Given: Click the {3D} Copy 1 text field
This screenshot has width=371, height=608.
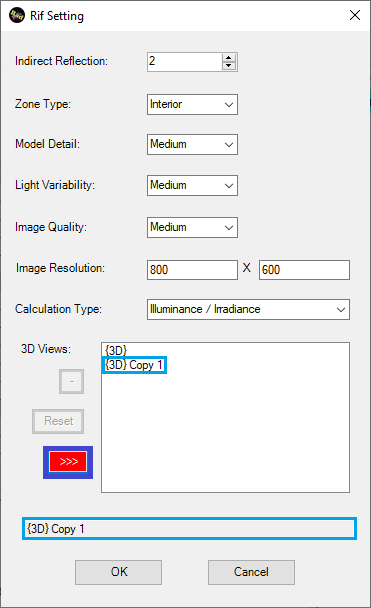Looking at the screenshot, I should (189, 529).
